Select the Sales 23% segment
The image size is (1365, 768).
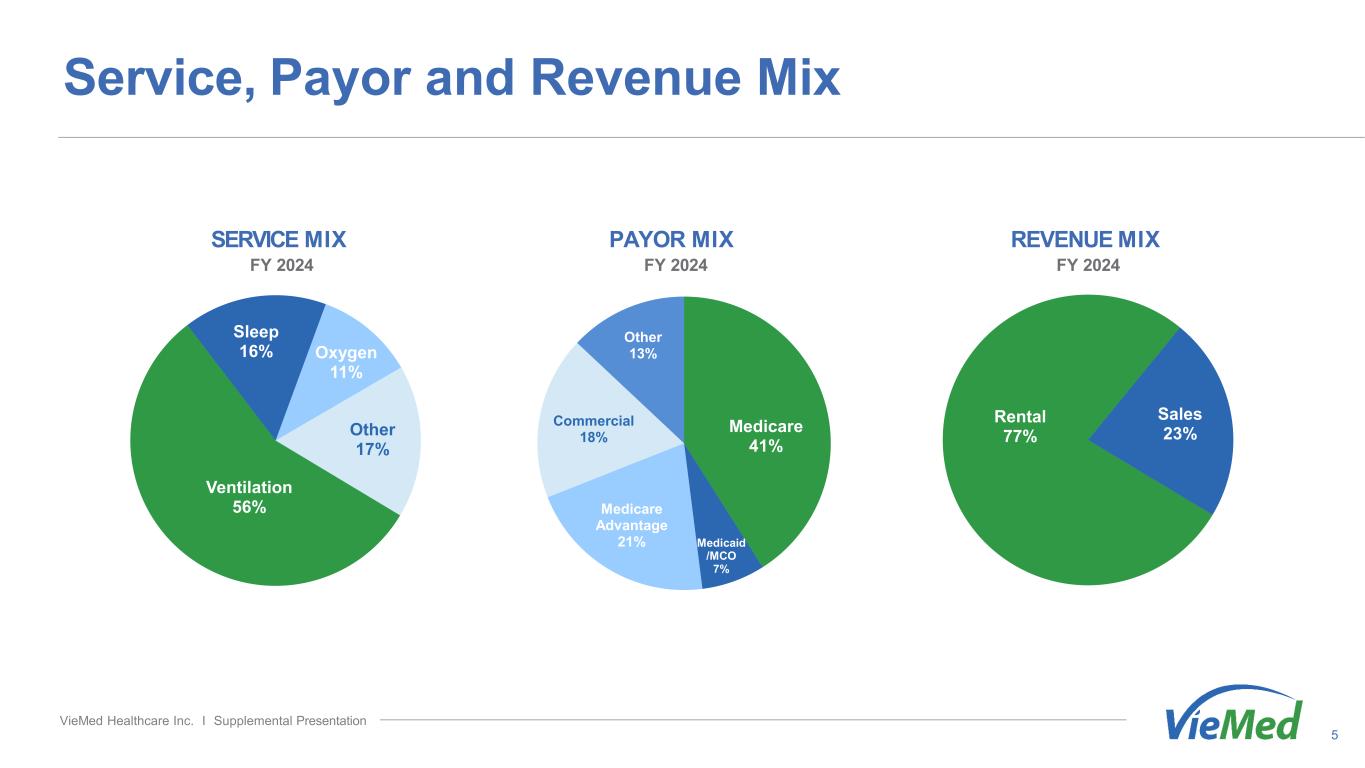(x=1180, y=423)
